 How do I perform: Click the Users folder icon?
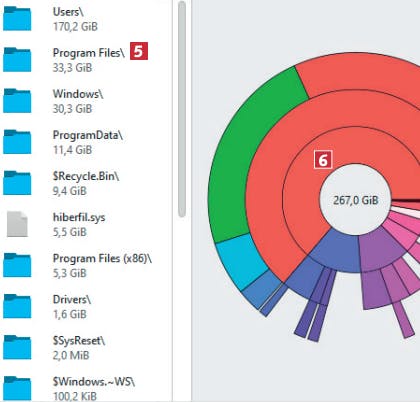17,19
